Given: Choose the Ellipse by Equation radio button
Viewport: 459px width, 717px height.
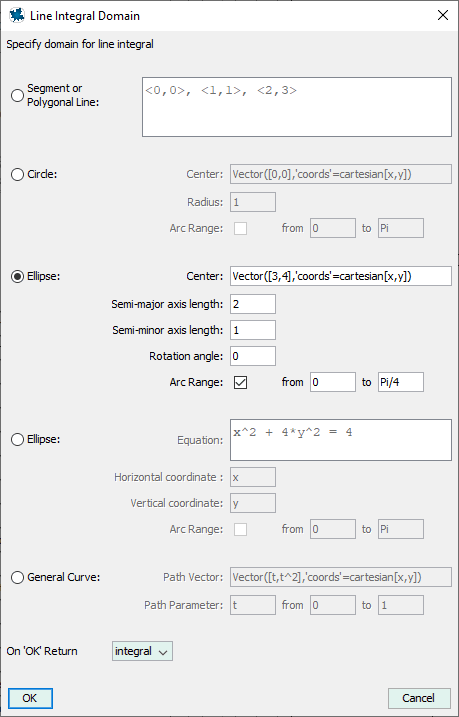Looking at the screenshot, I should [x=17, y=440].
